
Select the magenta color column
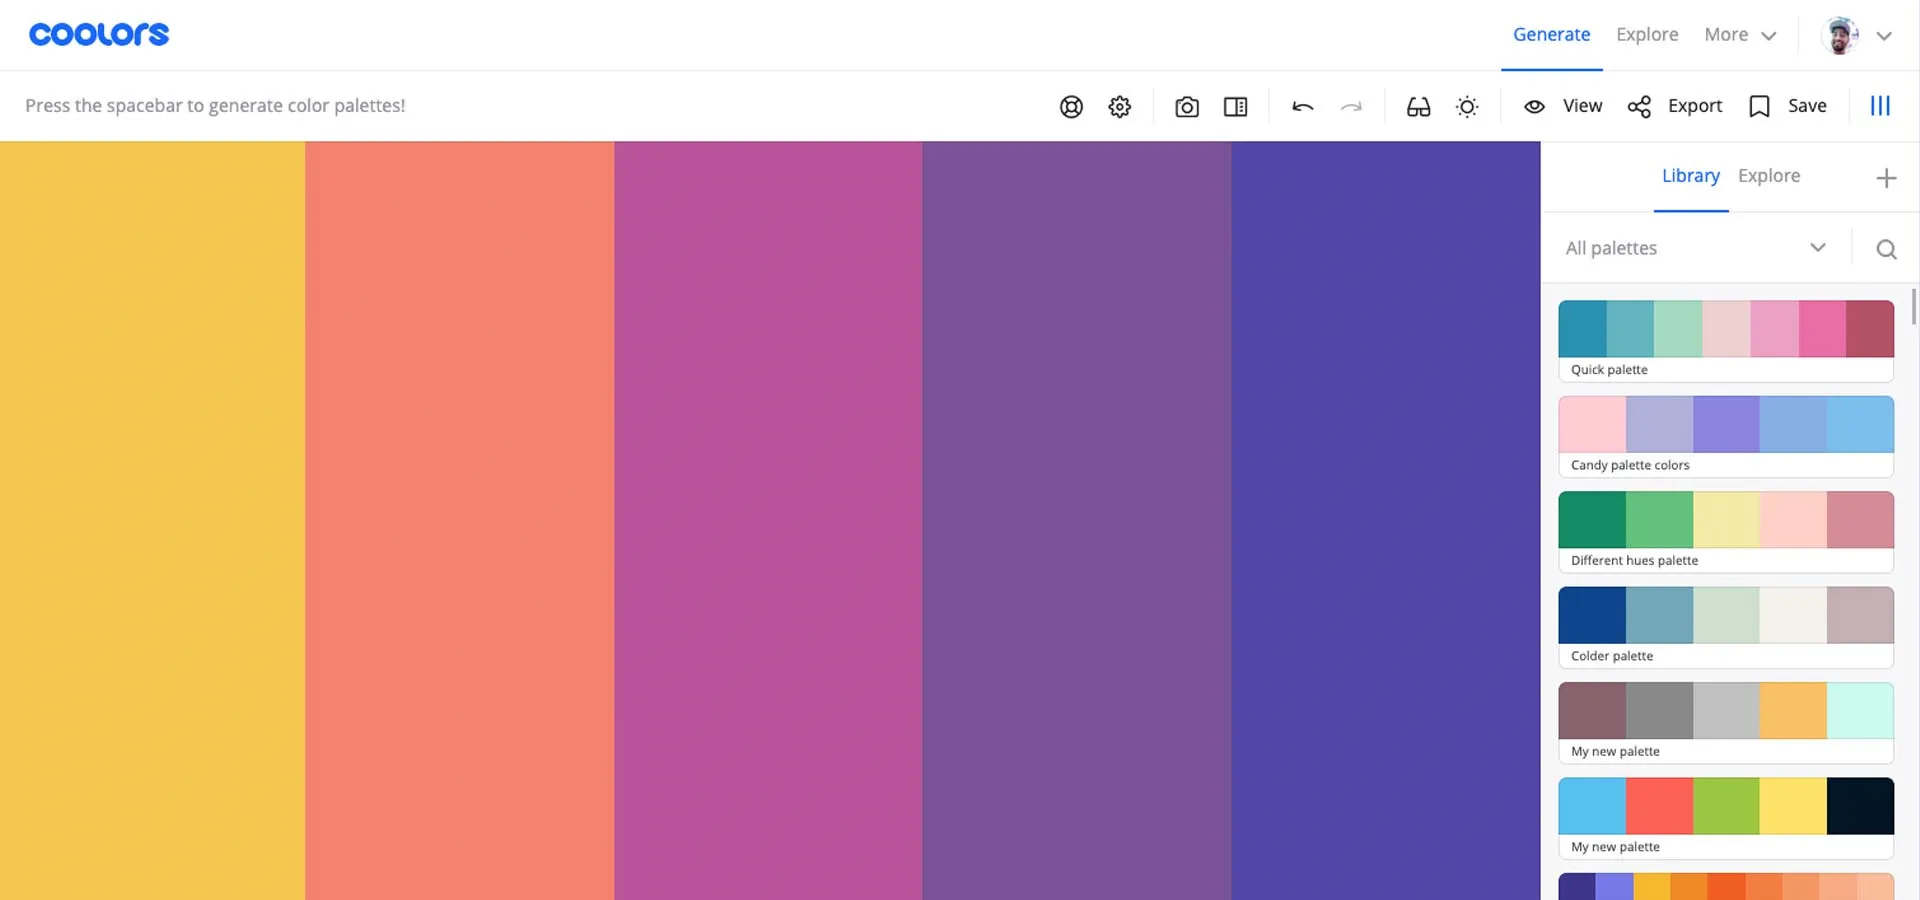(768, 520)
